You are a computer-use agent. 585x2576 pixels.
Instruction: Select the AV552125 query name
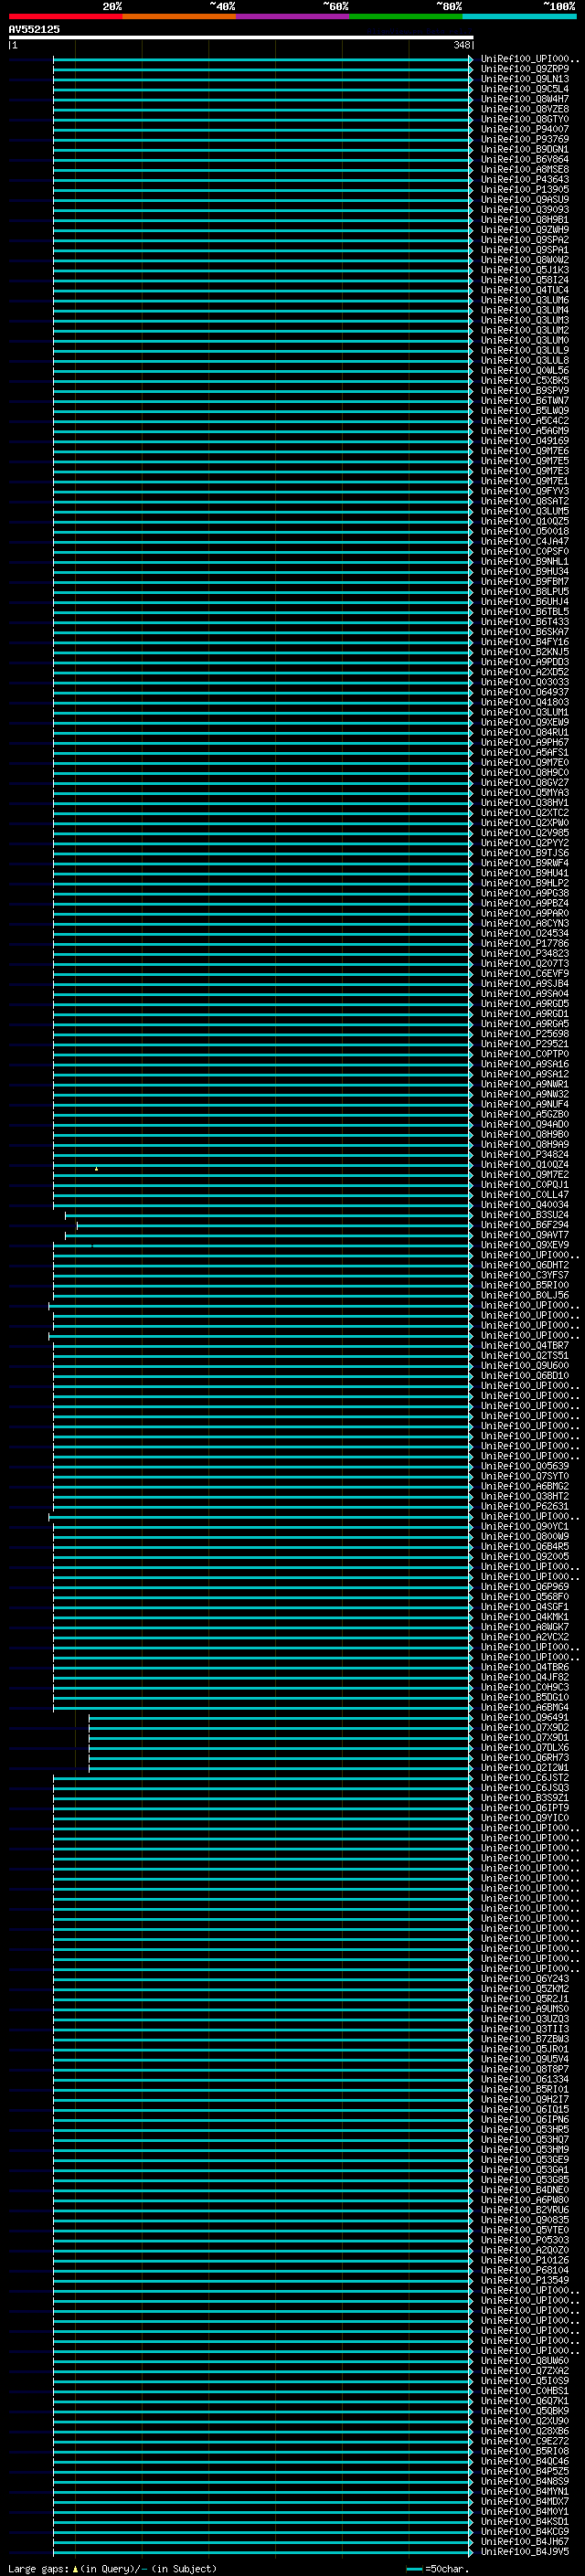click(34, 29)
